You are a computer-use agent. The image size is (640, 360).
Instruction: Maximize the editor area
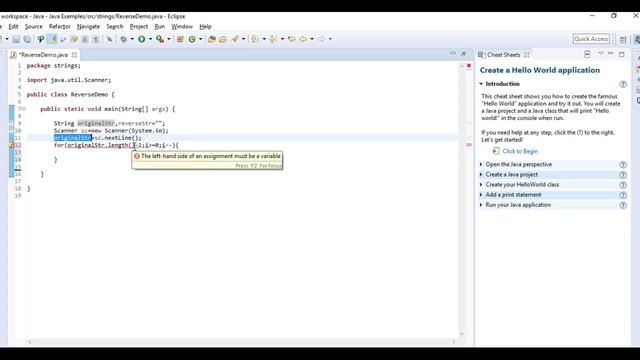[464, 54]
